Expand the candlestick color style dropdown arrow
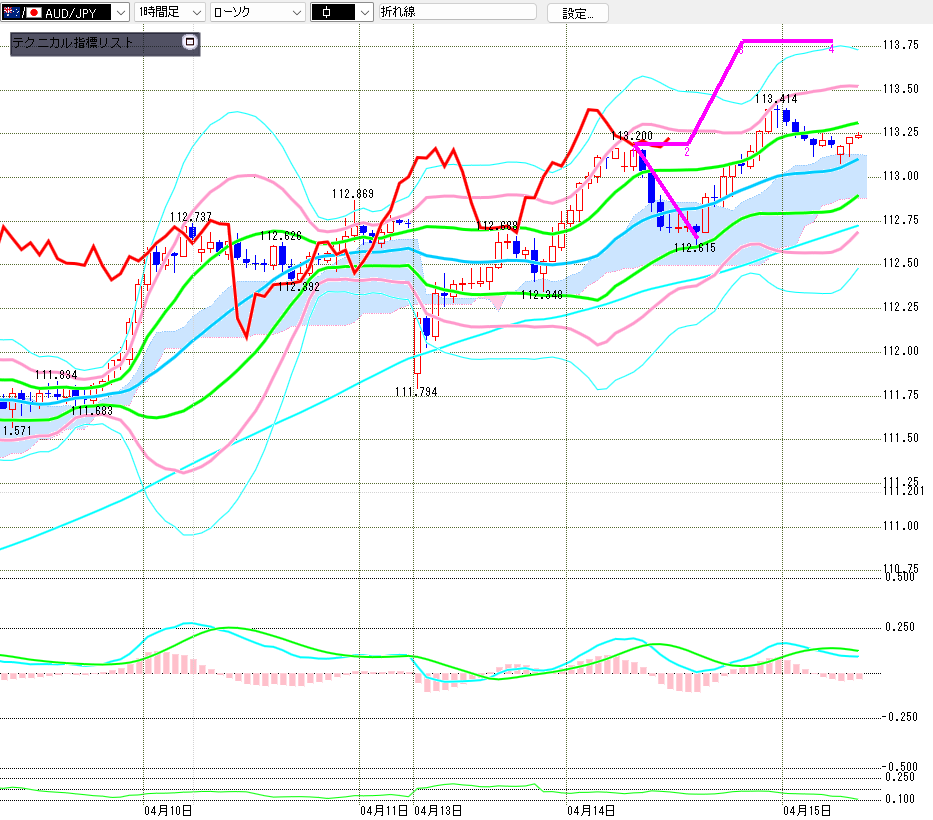Screen dimensions: 933x820 (x=363, y=13)
